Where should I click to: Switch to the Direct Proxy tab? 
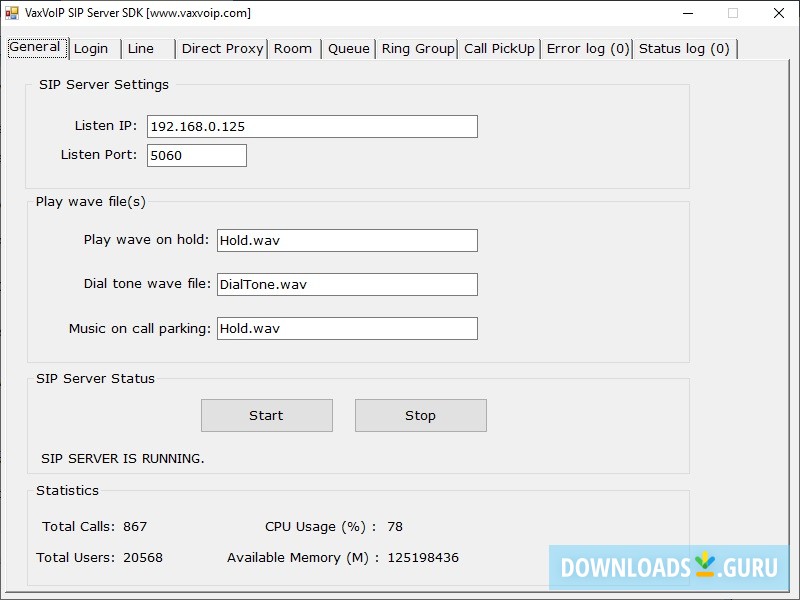pyautogui.click(x=221, y=49)
